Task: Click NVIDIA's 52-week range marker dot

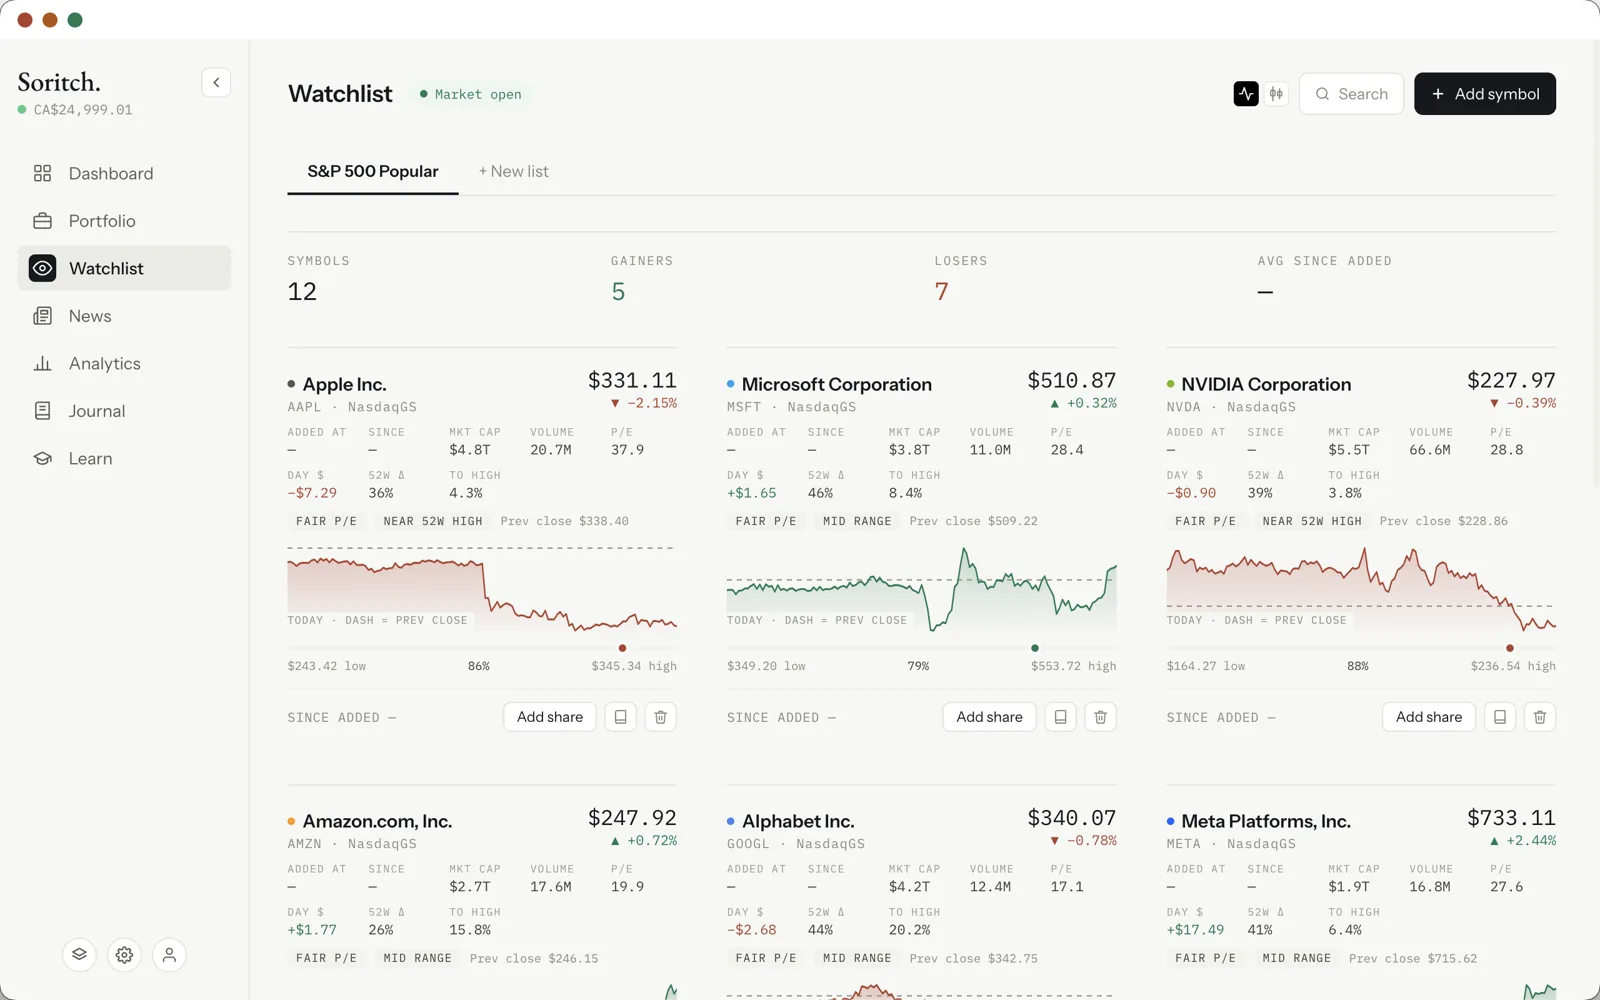Action: point(1510,648)
